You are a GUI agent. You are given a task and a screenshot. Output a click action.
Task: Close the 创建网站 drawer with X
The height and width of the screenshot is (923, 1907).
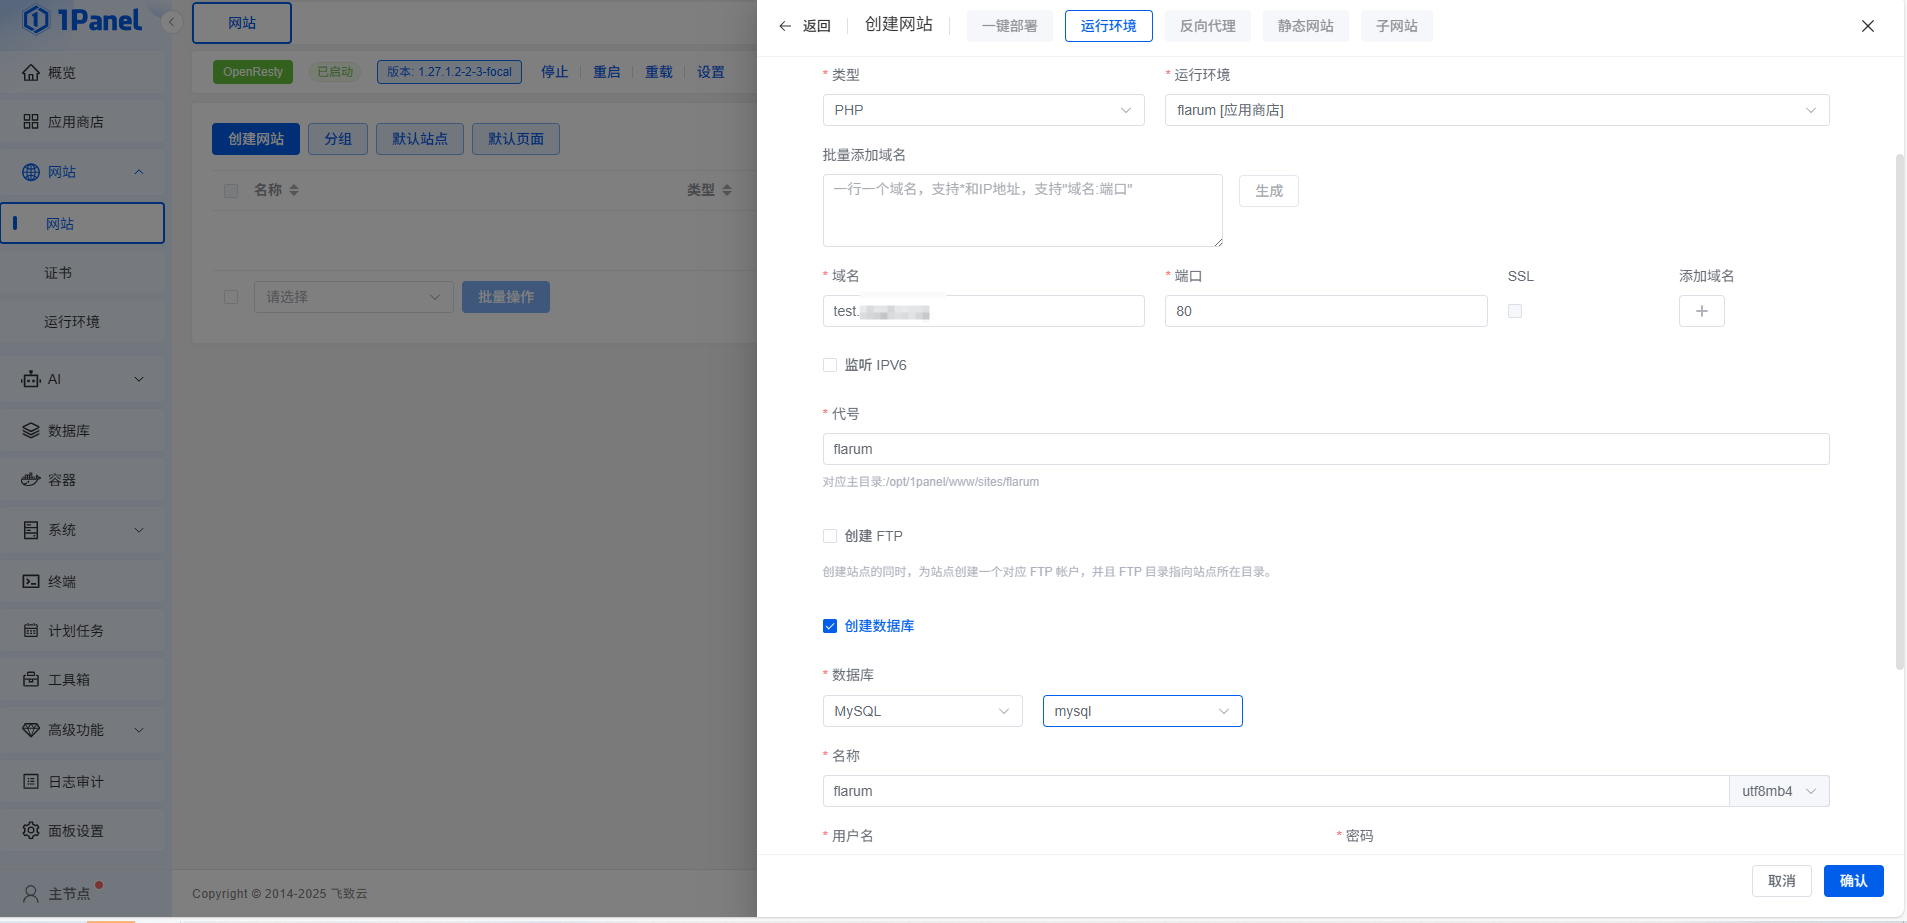tap(1868, 26)
